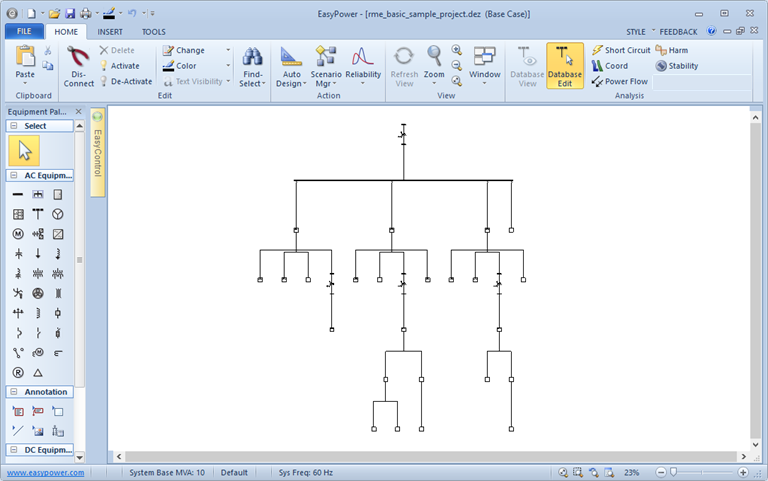Toggle Database Edit mode
This screenshot has width=768, height=481.
[565, 66]
